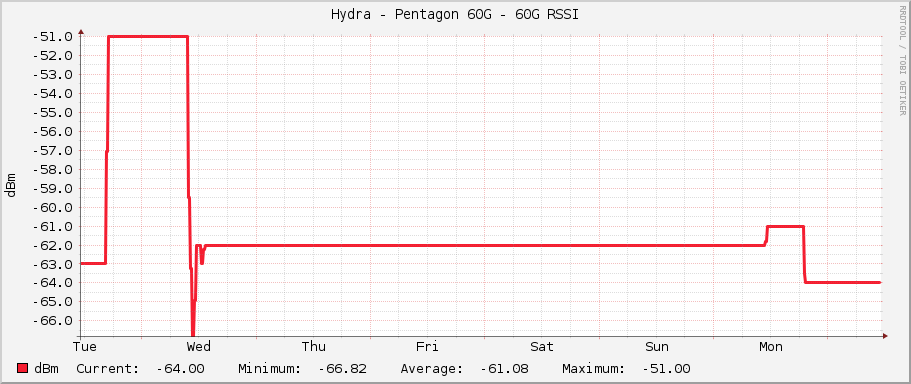Click the '-56.0' y-axis value
The width and height of the screenshot is (911, 384).
click(x=52, y=131)
